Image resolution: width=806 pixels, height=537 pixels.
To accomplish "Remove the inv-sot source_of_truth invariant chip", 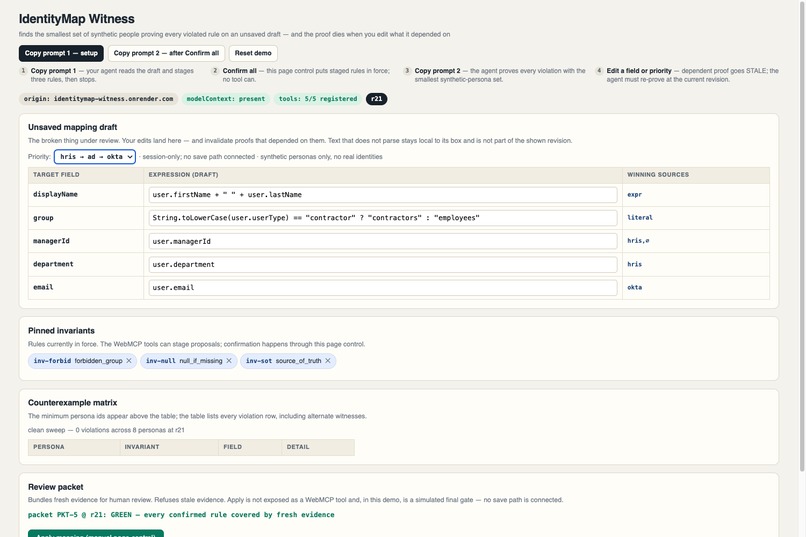I will [x=327, y=361].
